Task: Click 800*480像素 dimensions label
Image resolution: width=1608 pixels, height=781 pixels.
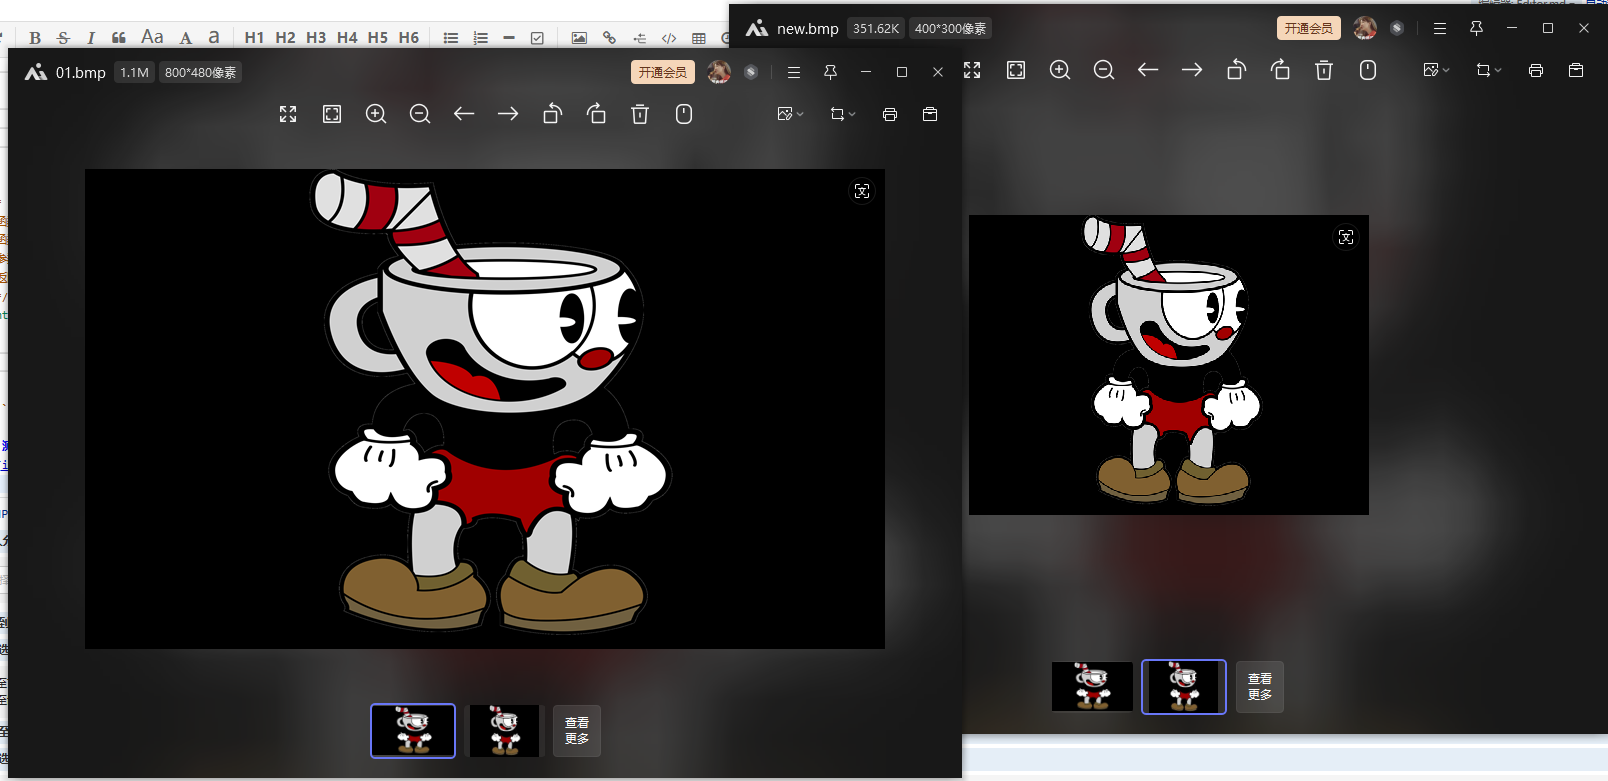Action: click(x=201, y=72)
